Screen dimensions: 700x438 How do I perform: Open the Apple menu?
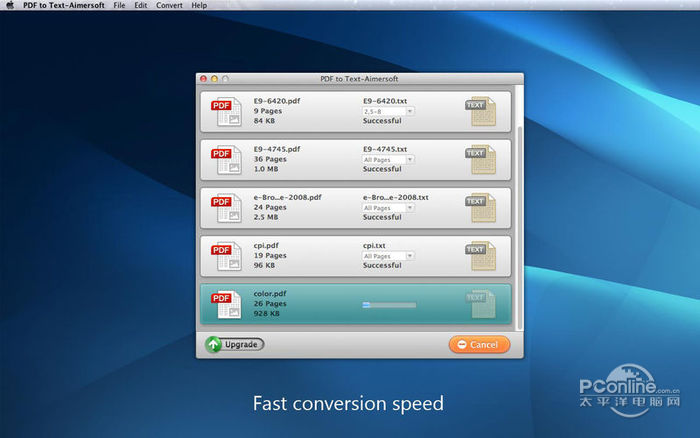[x=10, y=5]
